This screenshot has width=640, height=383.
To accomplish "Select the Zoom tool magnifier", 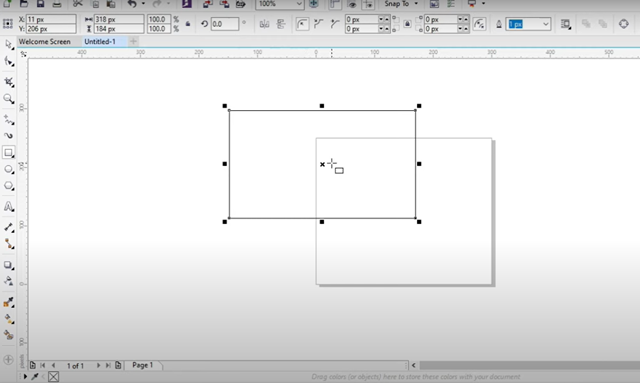I will 8,98.
